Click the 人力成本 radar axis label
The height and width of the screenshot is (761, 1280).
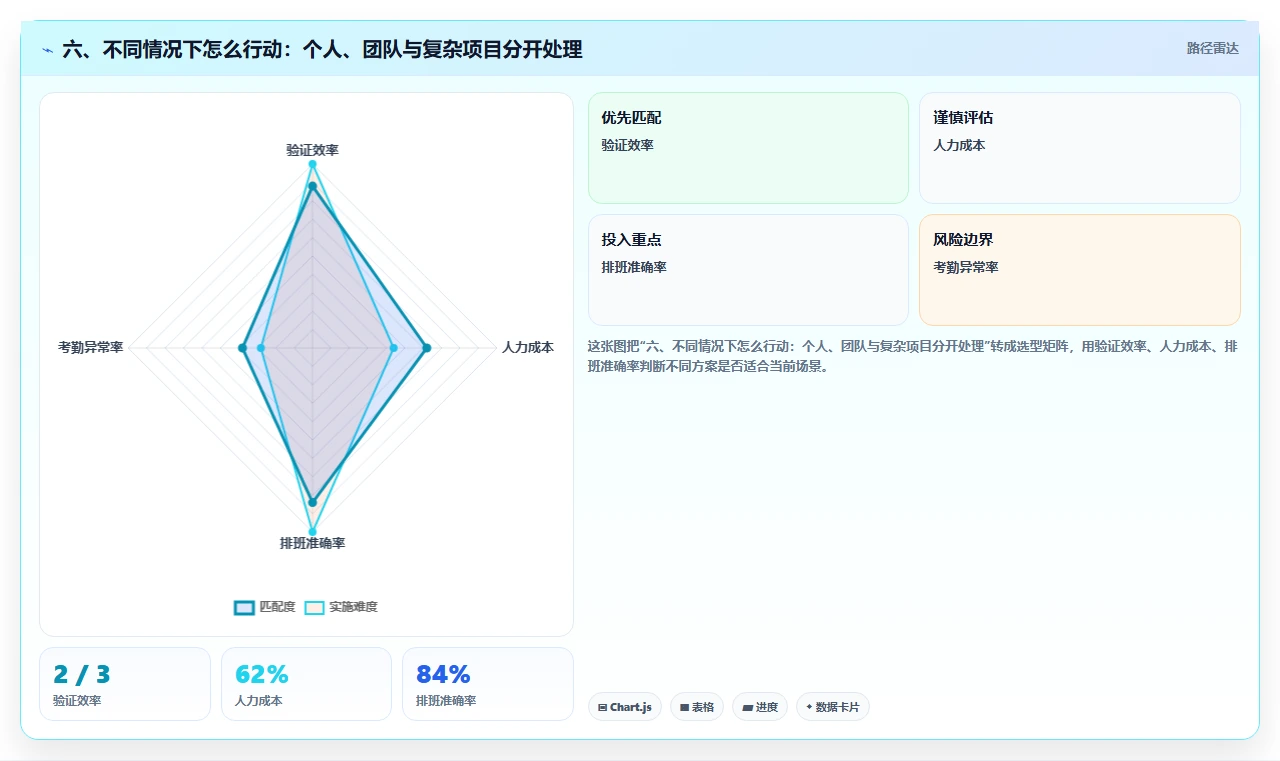(x=528, y=348)
